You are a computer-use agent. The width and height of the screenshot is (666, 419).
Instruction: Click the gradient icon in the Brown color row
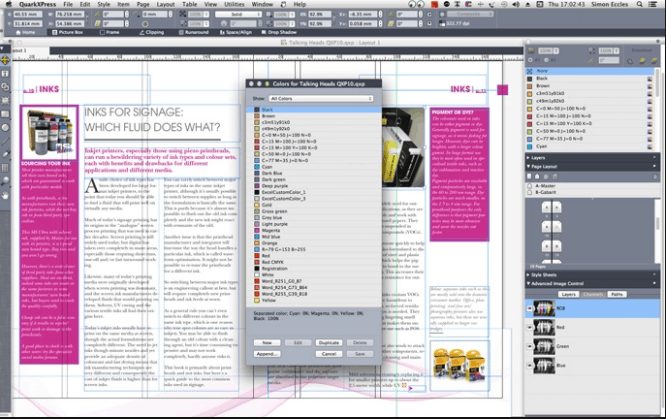(649, 86)
